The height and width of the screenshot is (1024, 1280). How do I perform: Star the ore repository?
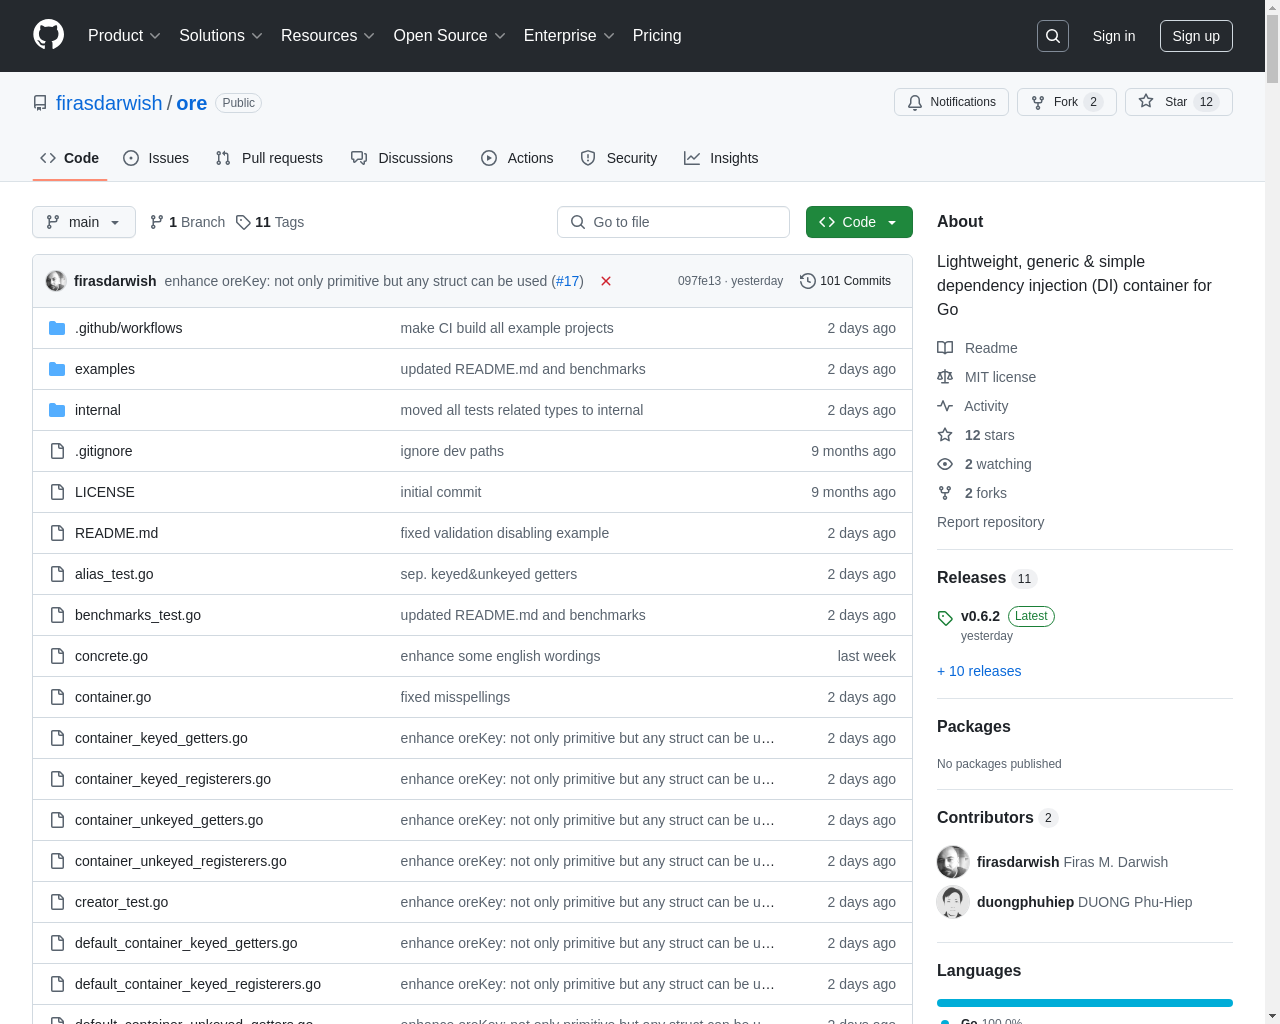(1178, 102)
